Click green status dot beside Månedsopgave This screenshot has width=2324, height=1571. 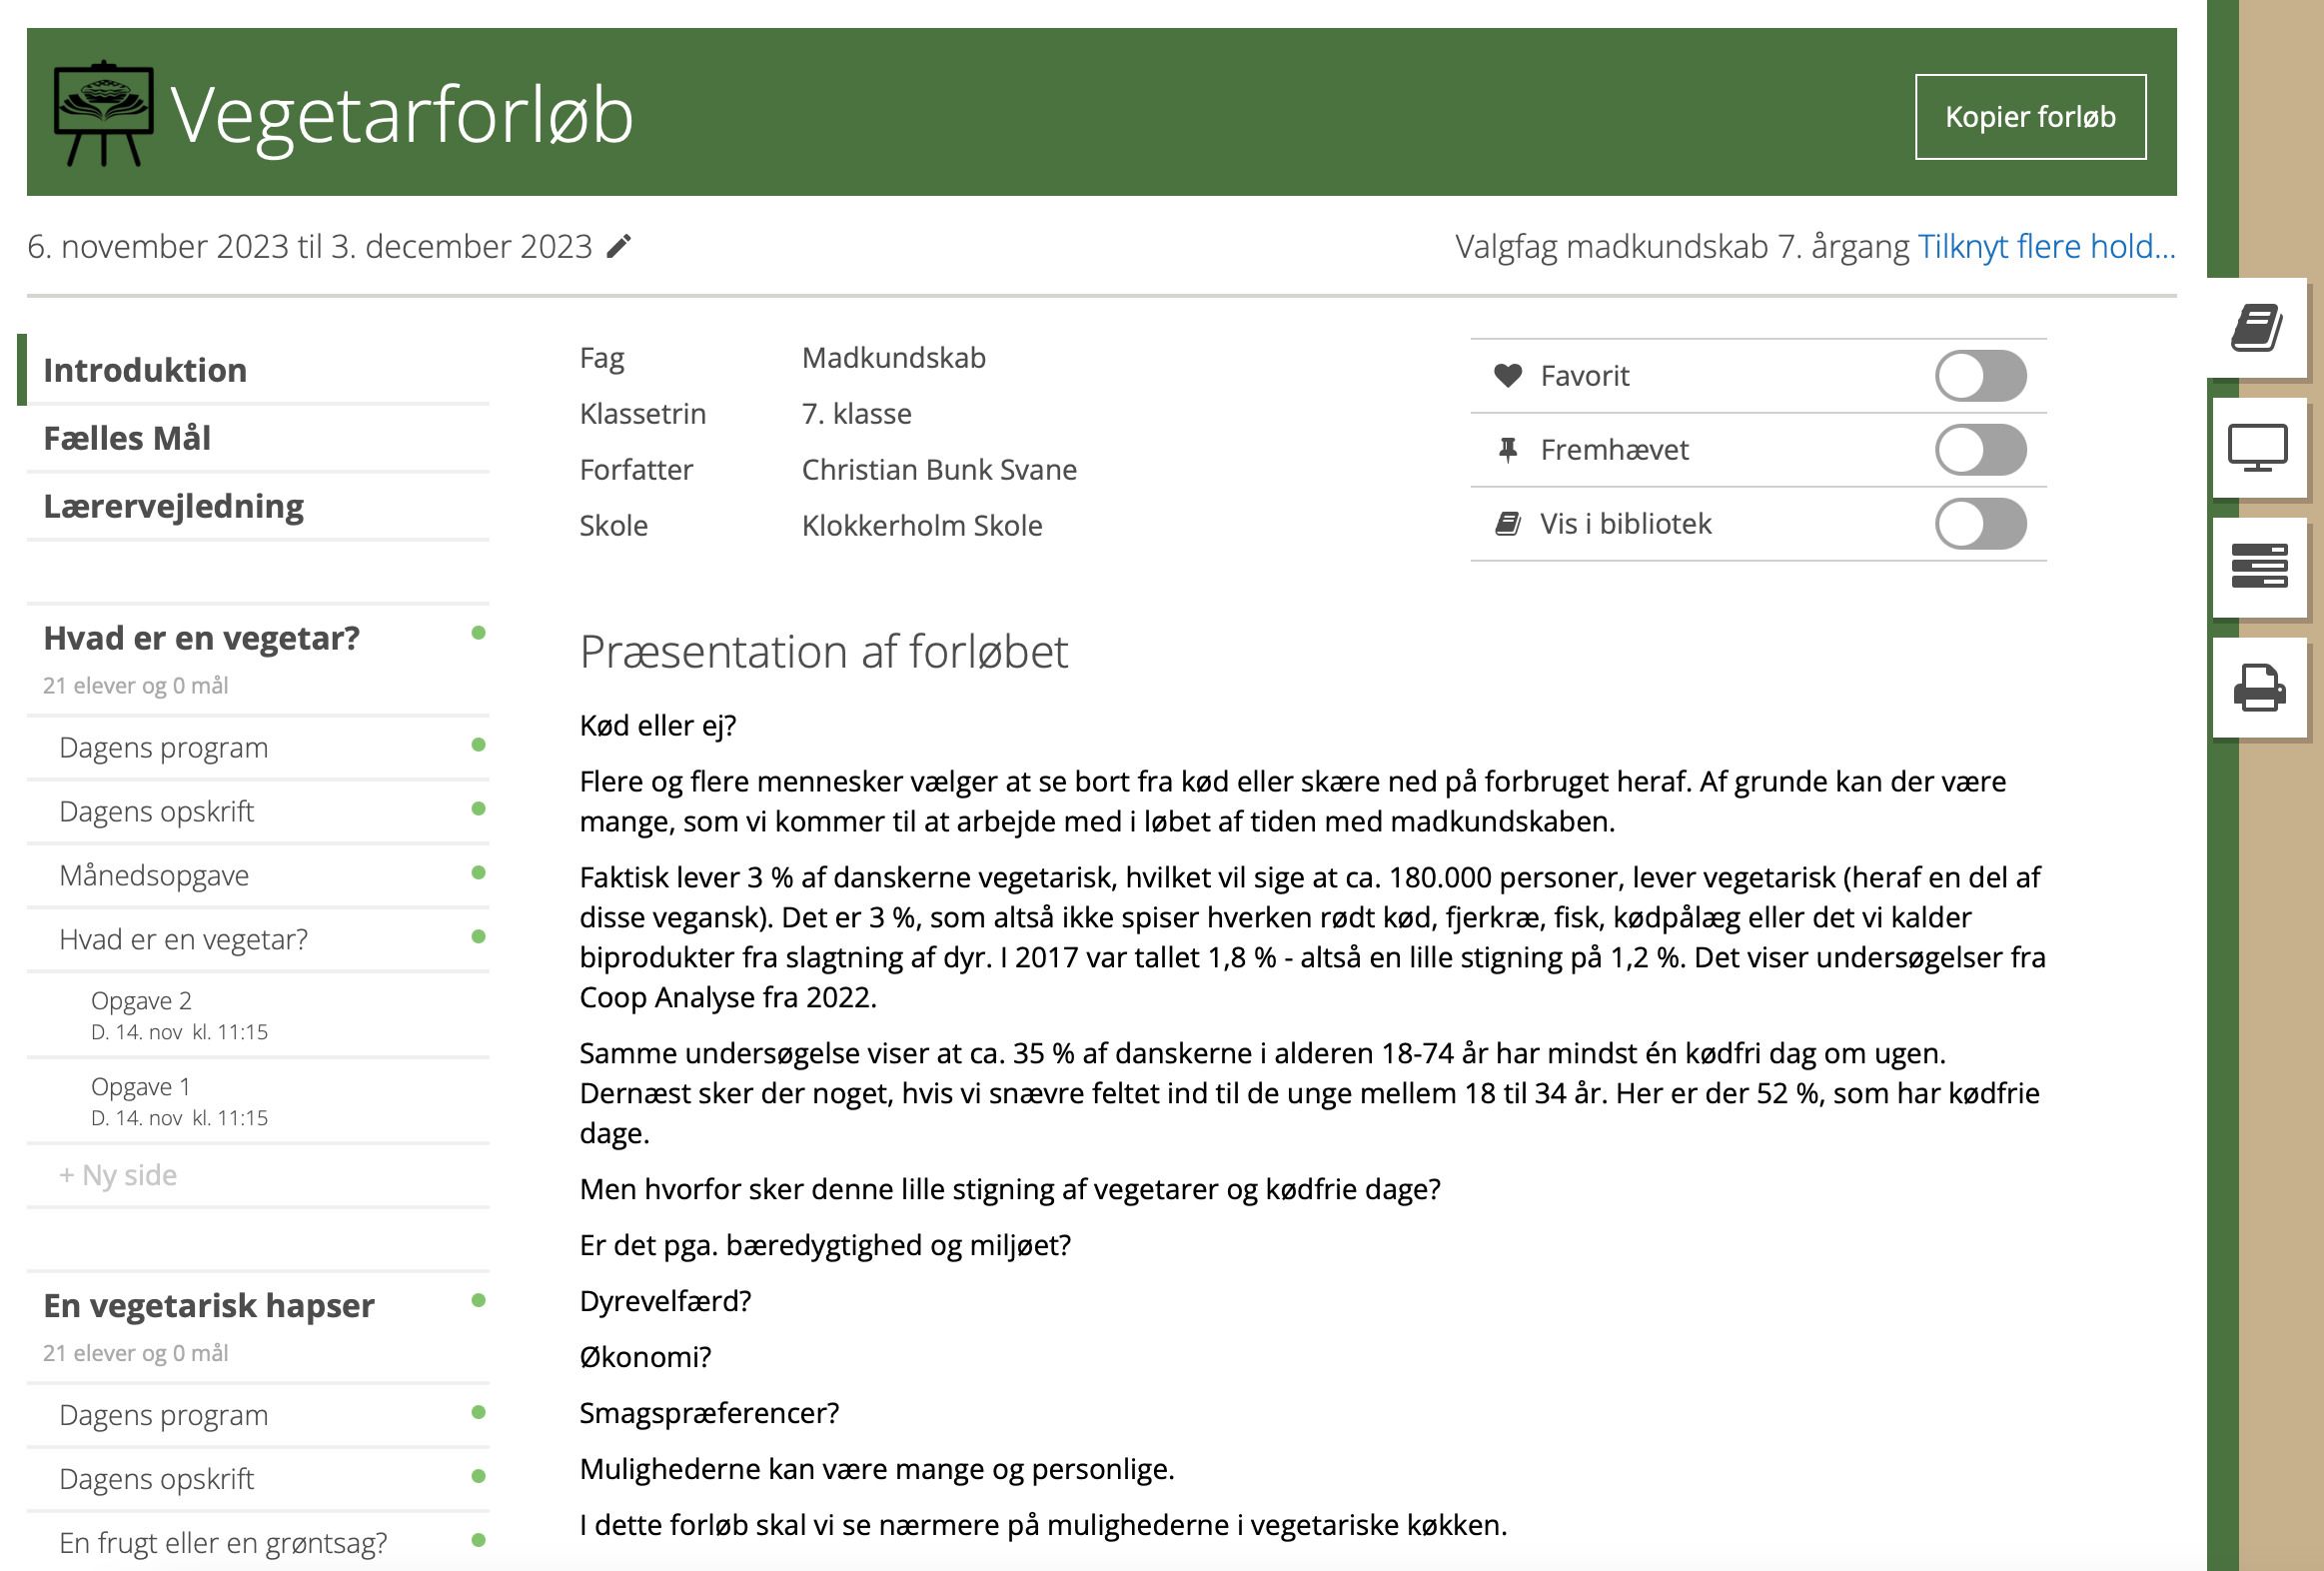tap(478, 873)
